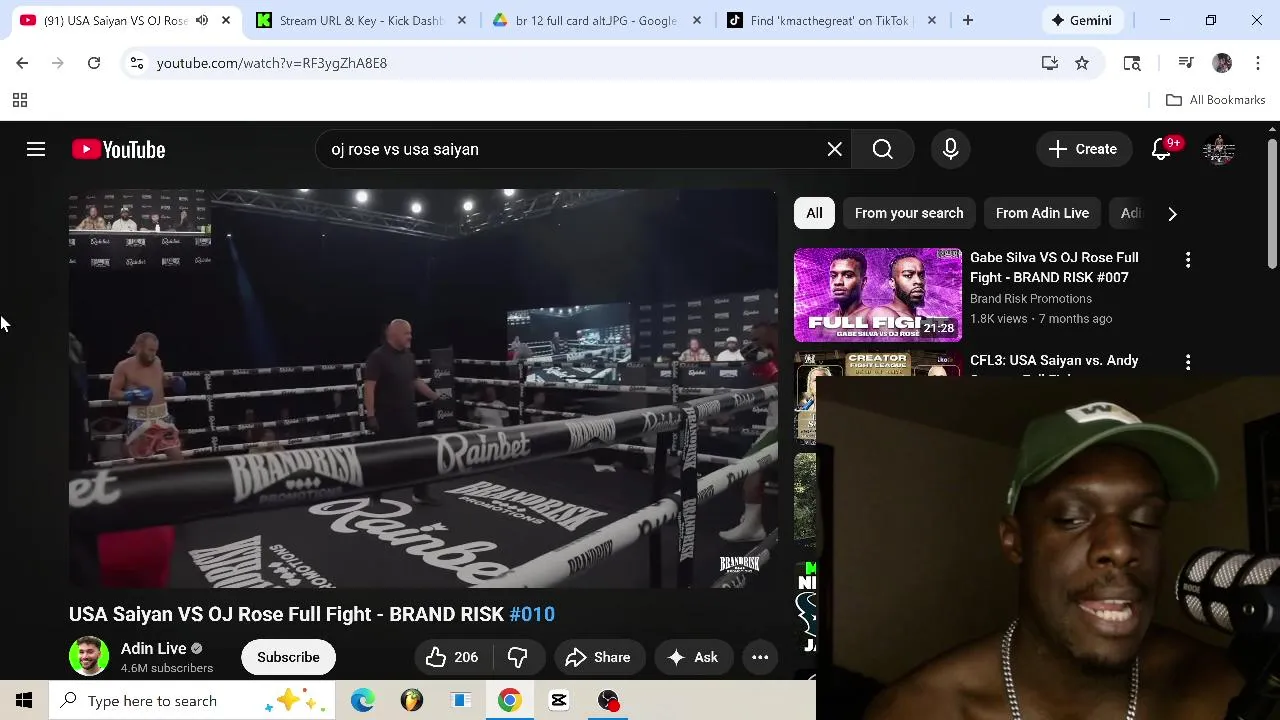1280x720 pixels.
Task: Open the YouTube account avatar menu
Action: point(1219,149)
